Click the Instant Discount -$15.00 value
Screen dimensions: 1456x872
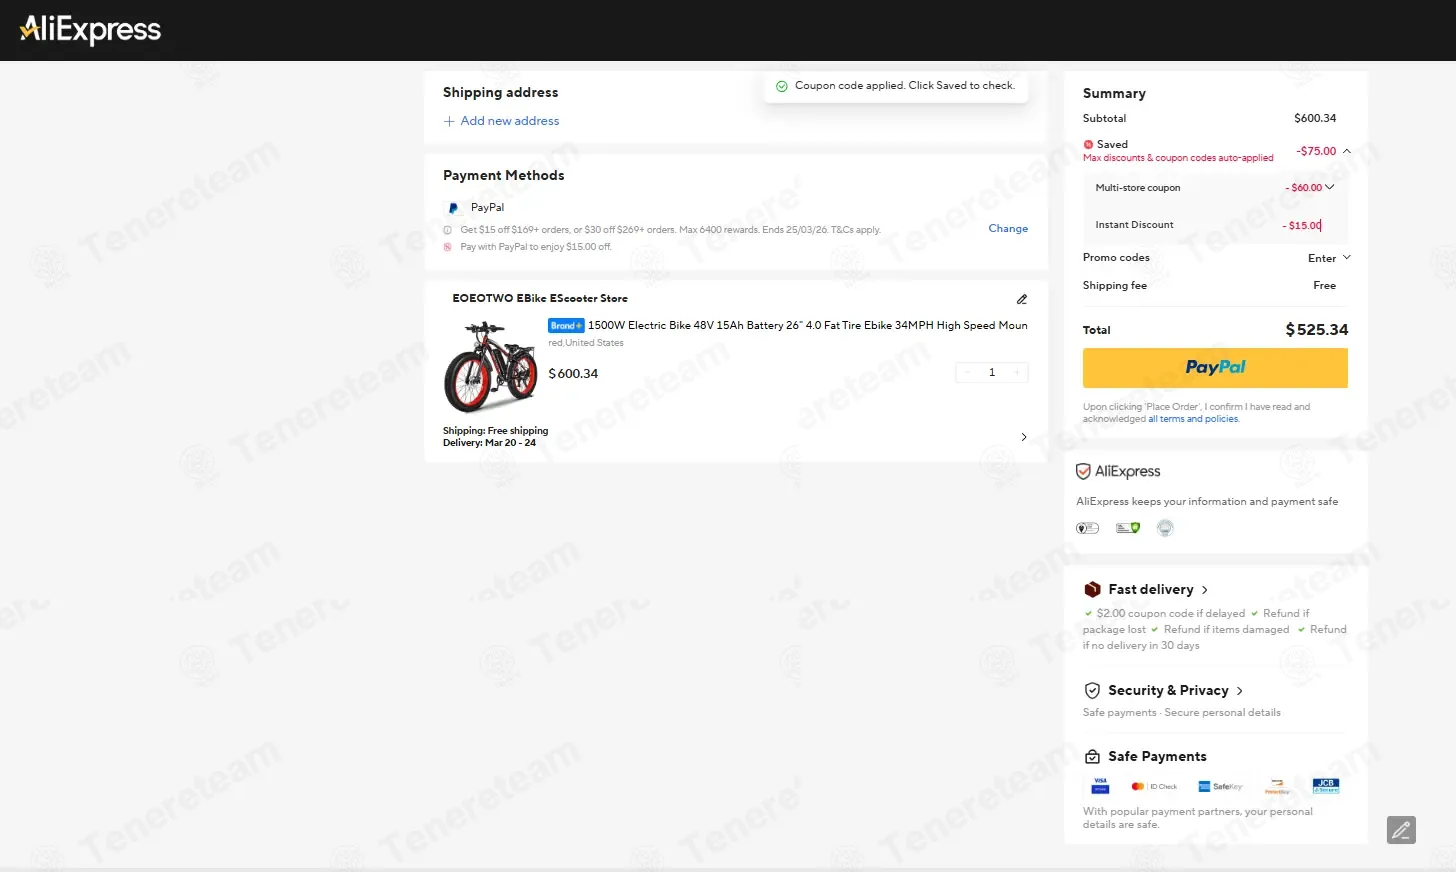tap(1301, 226)
